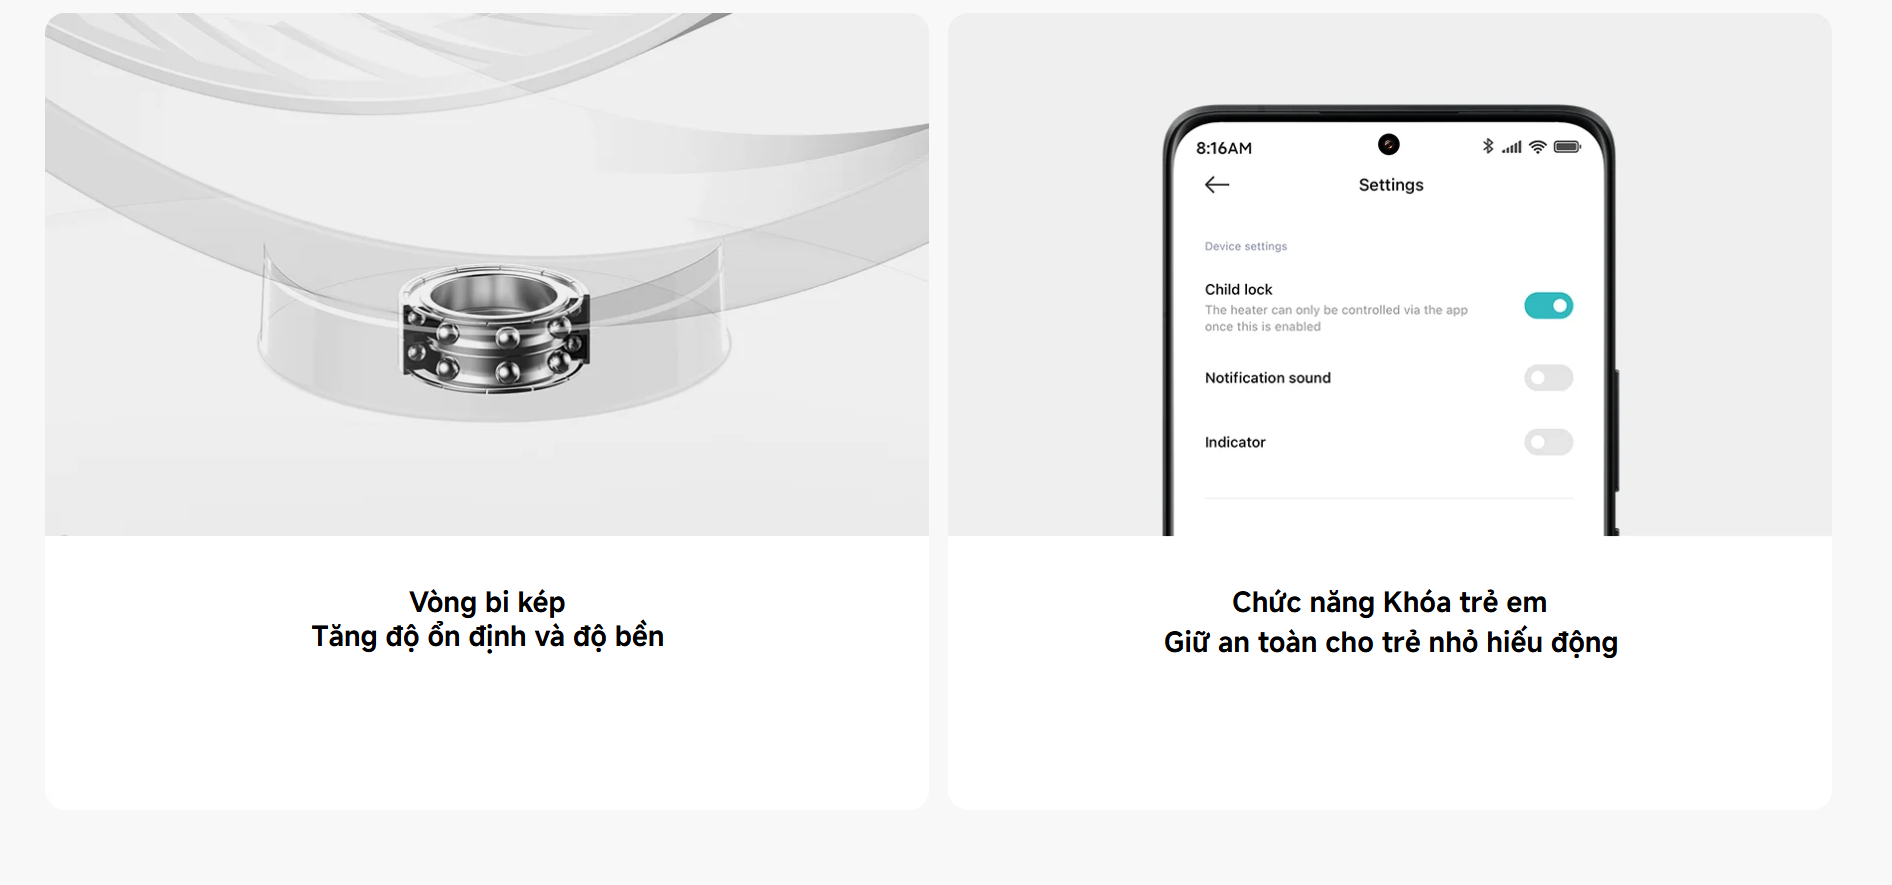Click the battery icon in phone status bar
The image size is (1892, 885).
click(1567, 147)
